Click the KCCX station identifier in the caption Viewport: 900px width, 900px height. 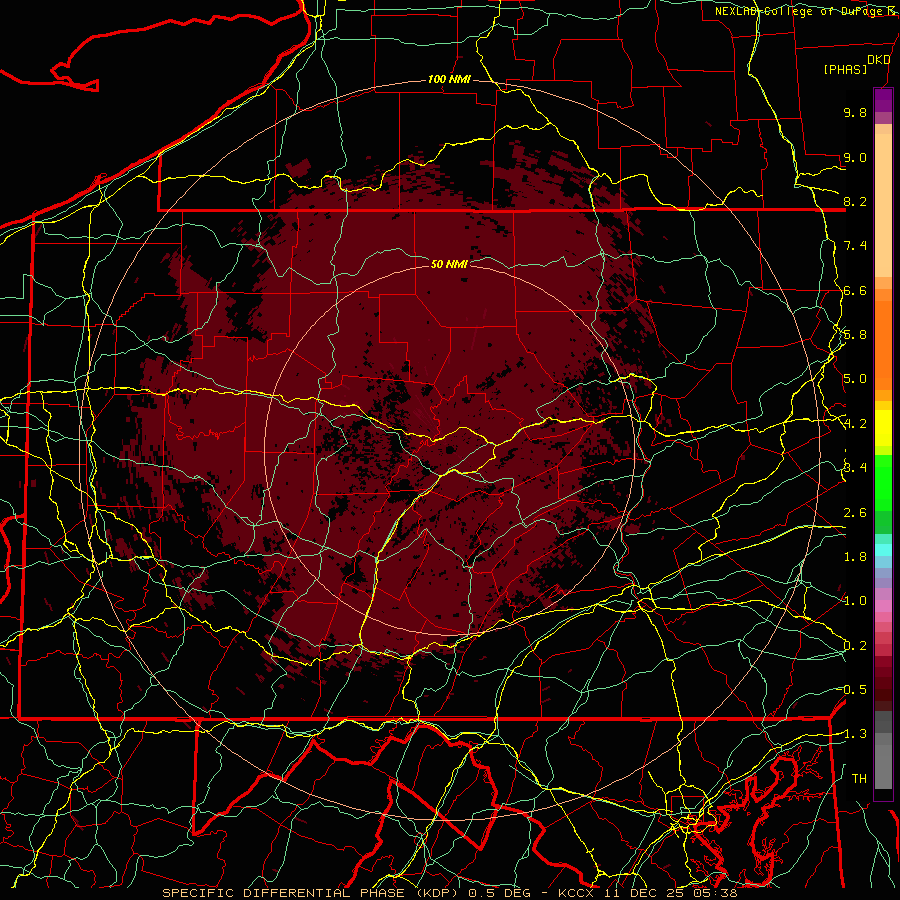(x=574, y=893)
